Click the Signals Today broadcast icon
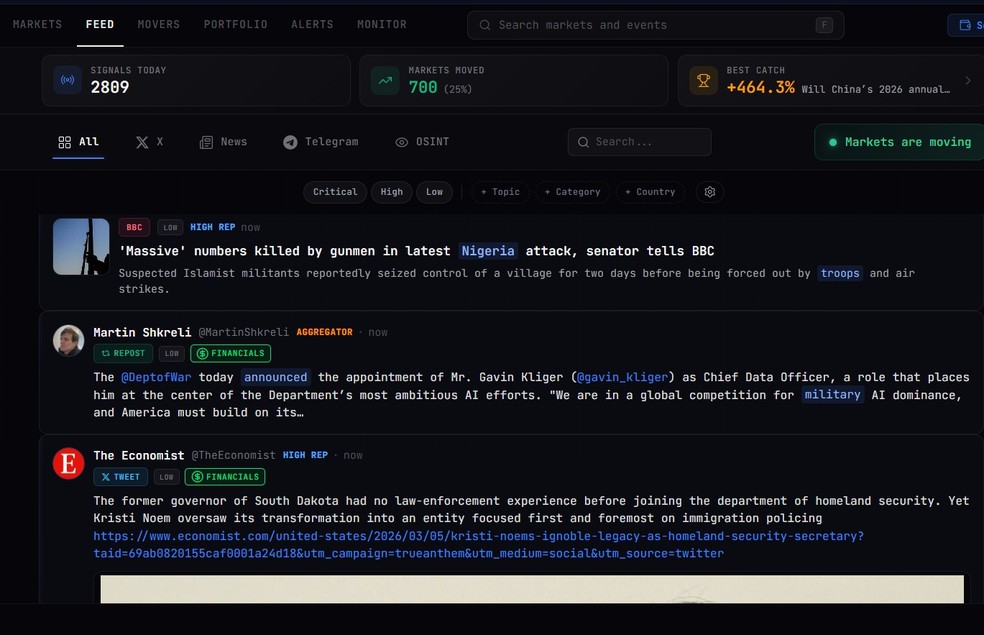The width and height of the screenshot is (984, 635). [67, 81]
